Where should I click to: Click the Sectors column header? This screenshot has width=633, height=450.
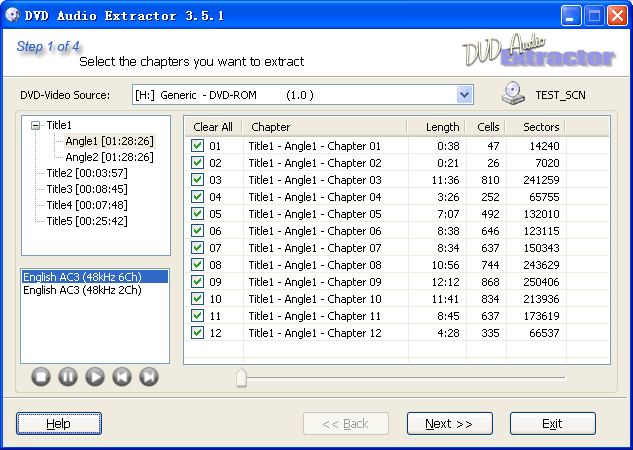pyautogui.click(x=536, y=127)
